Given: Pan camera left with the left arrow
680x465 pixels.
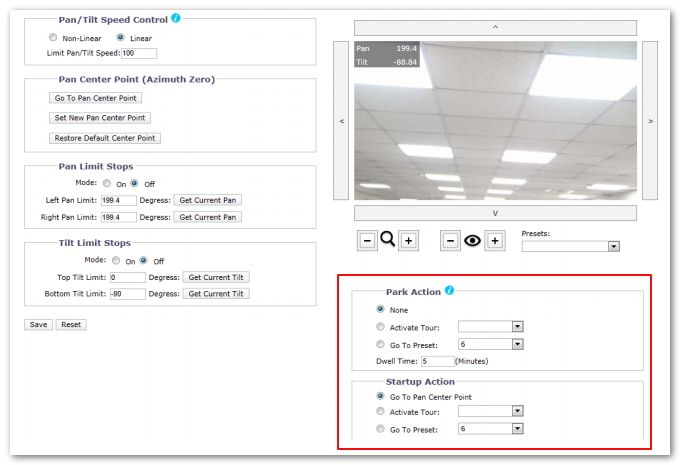Looking at the screenshot, I should (342, 121).
